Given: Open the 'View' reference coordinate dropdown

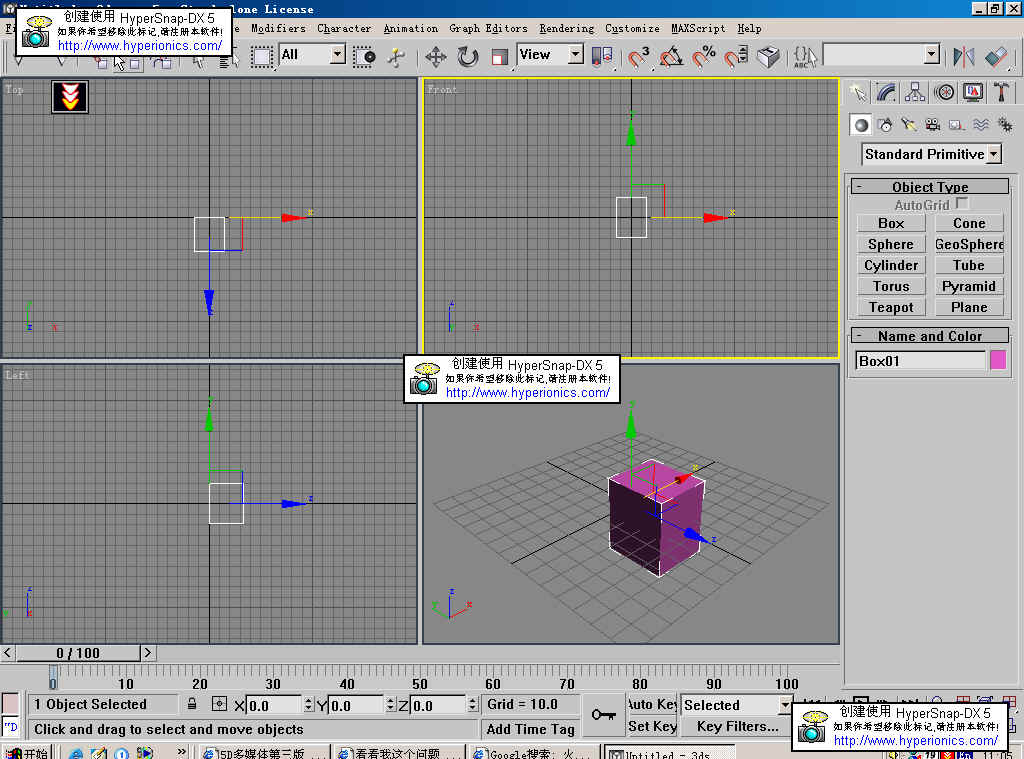Looking at the screenshot, I should [x=575, y=54].
